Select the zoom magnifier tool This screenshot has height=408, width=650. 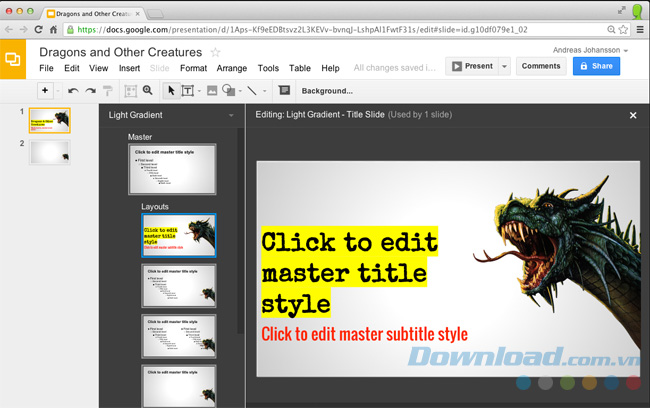[148, 90]
